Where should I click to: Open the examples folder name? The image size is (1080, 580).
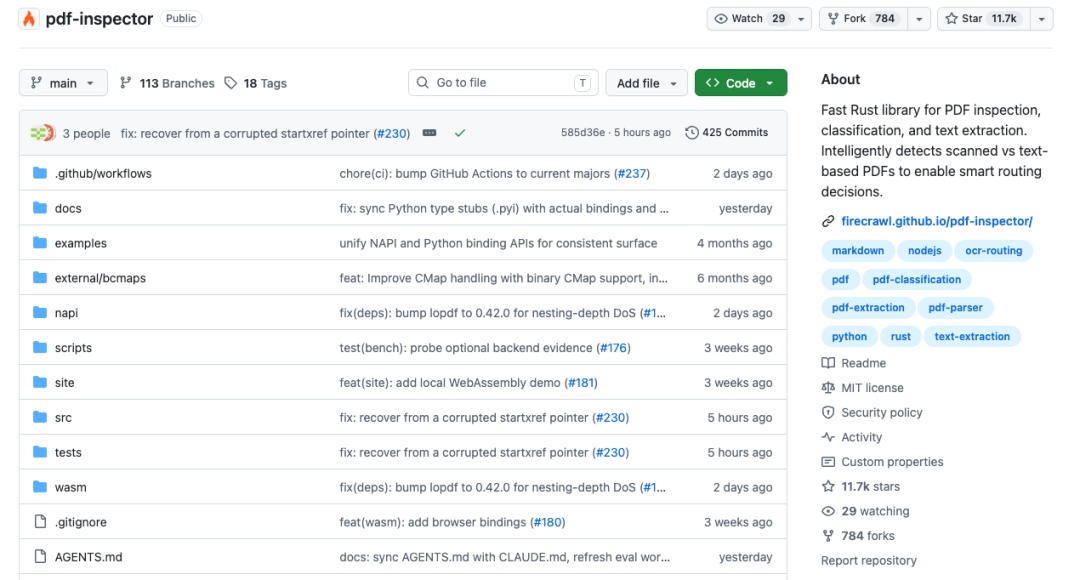[81, 243]
